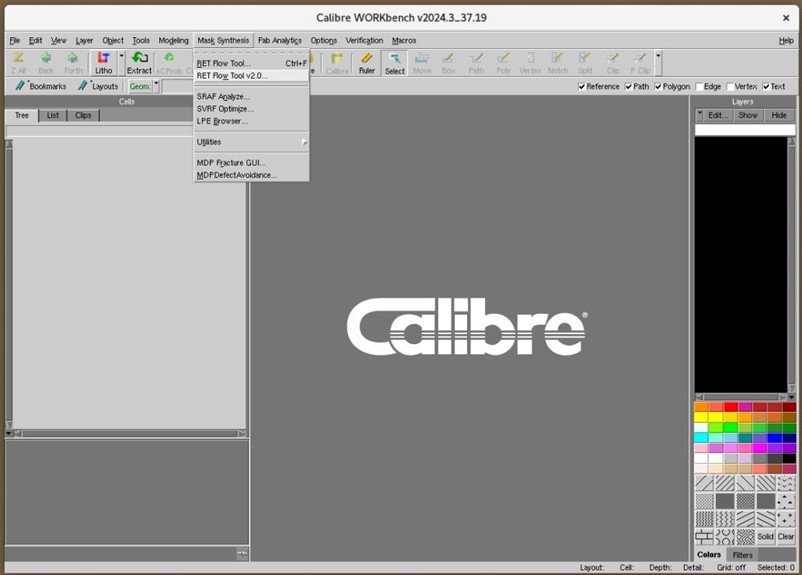This screenshot has height=575, width=802.
Task: Open the Modeling menu
Action: pos(173,40)
